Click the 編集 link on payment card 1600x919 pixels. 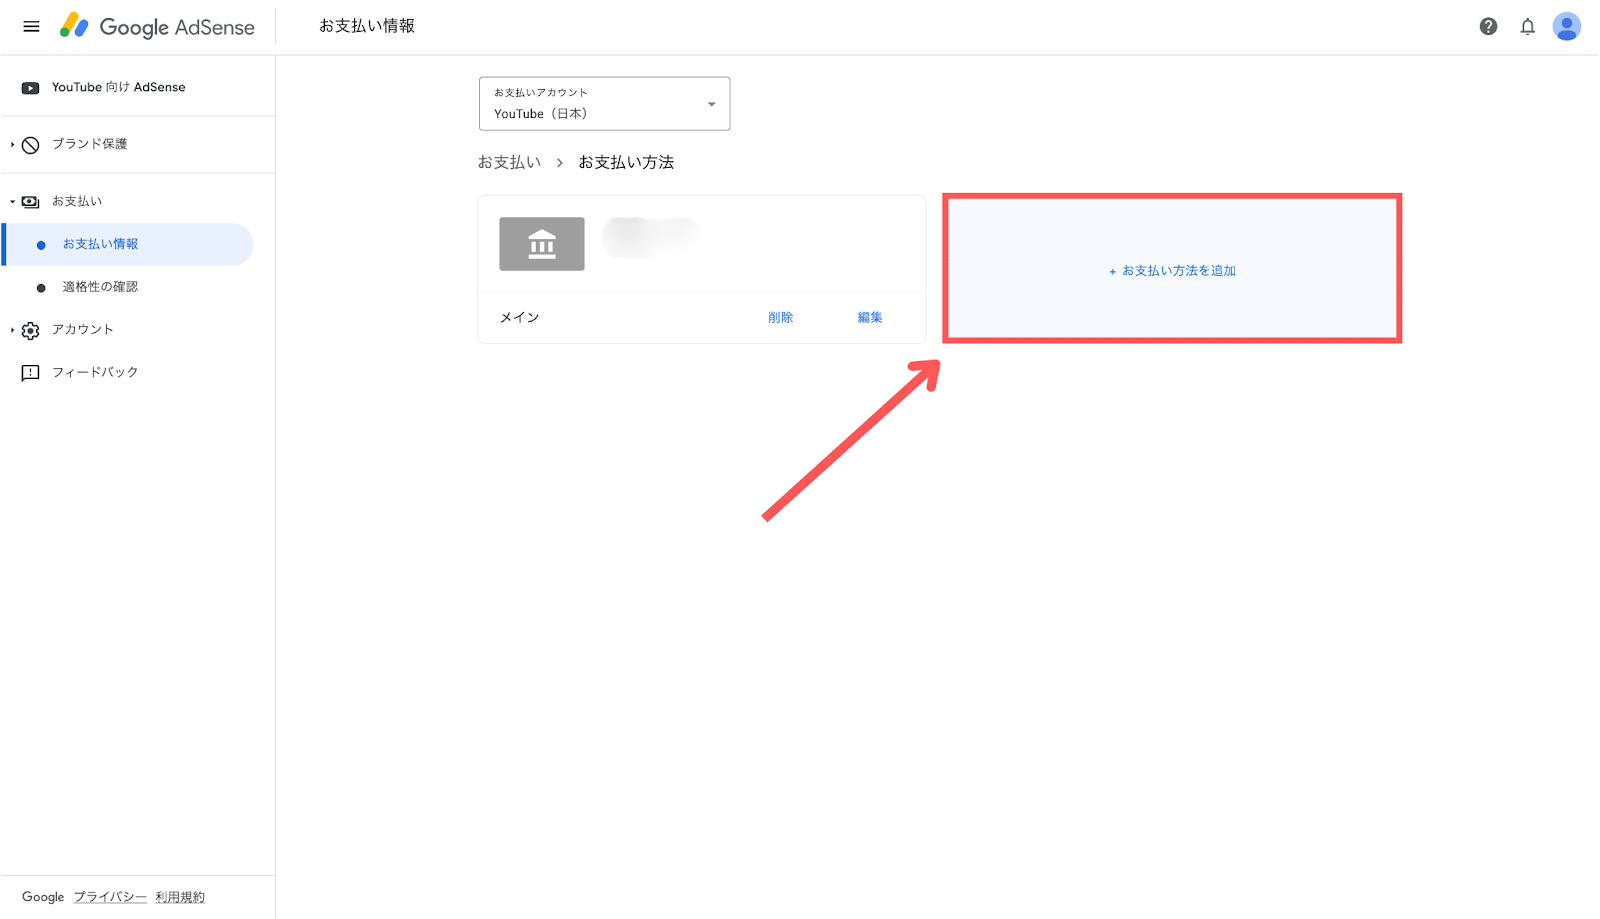pyautogui.click(x=869, y=318)
